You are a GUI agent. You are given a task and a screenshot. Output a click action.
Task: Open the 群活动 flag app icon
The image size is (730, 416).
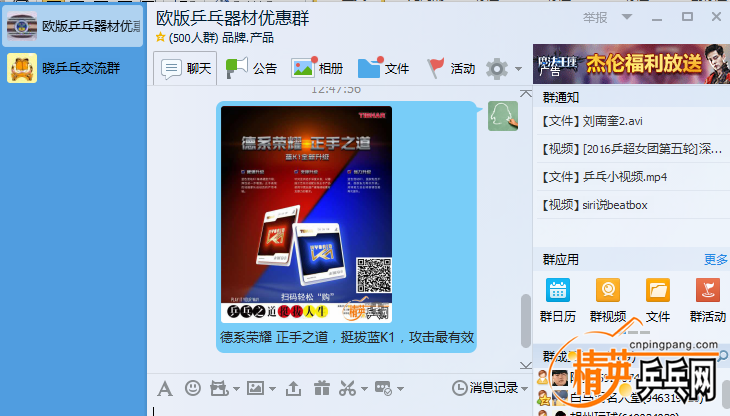[708, 290]
